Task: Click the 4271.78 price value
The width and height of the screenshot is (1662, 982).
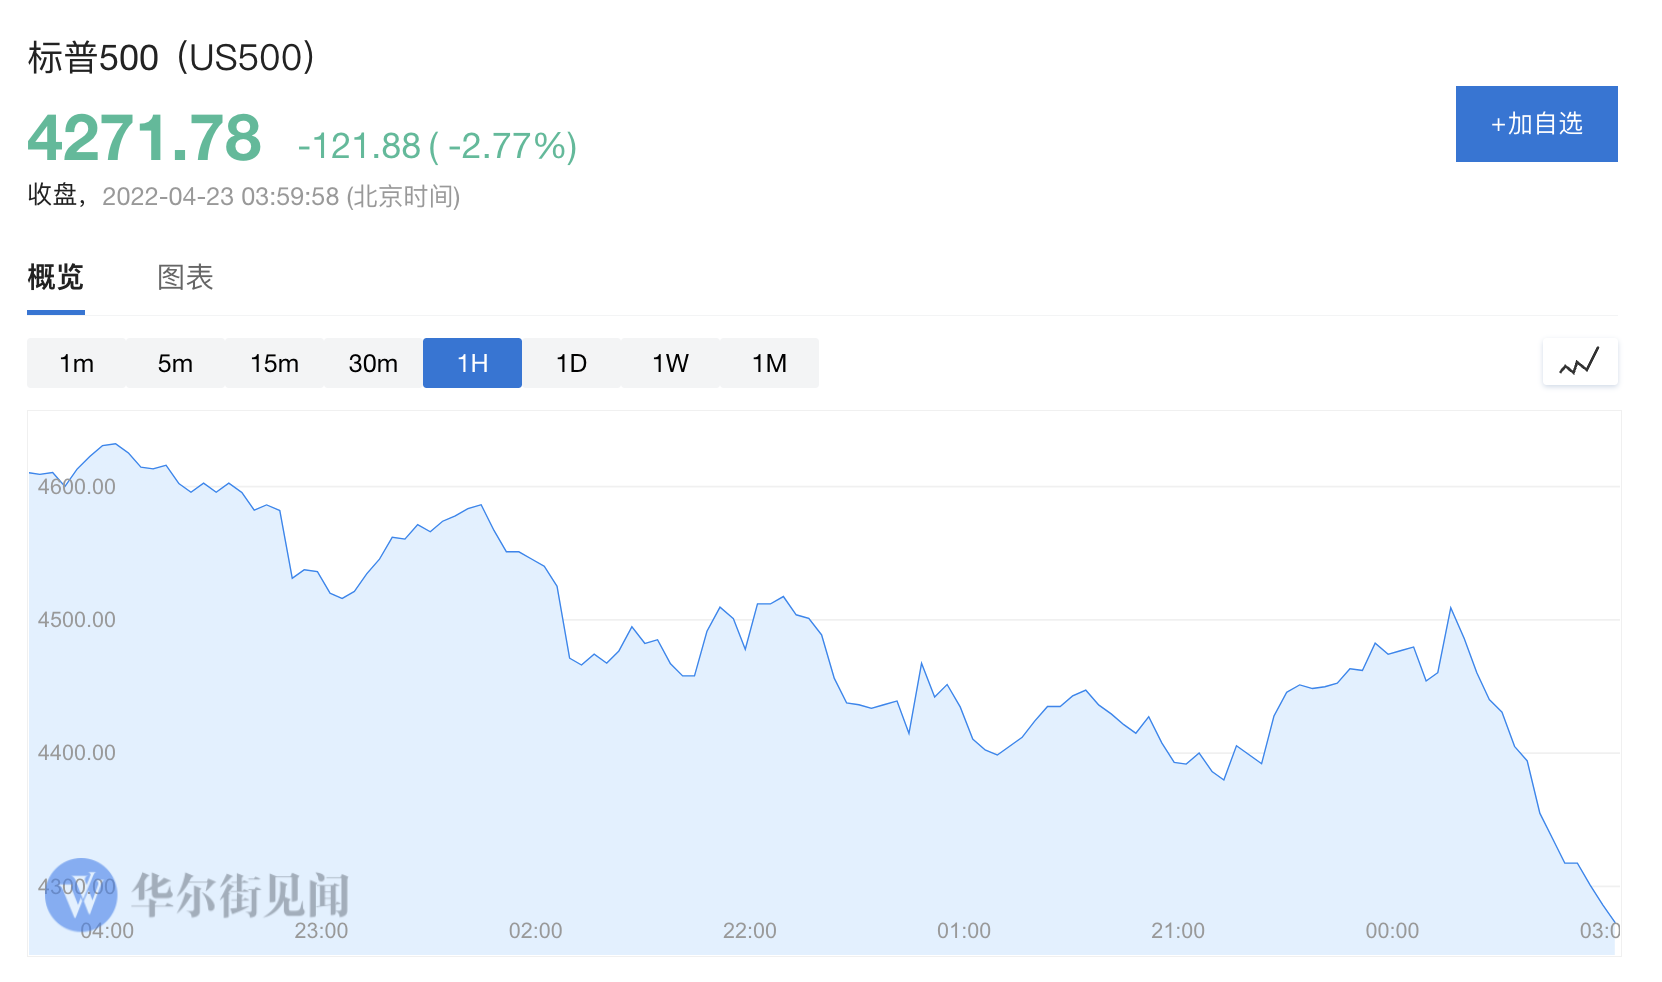Action: coord(144,138)
